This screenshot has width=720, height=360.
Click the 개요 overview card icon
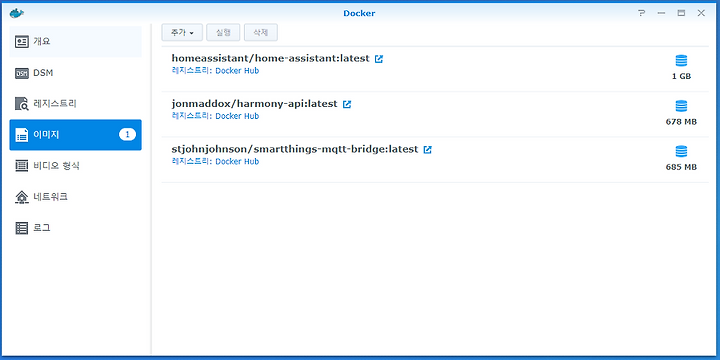tap(22, 42)
